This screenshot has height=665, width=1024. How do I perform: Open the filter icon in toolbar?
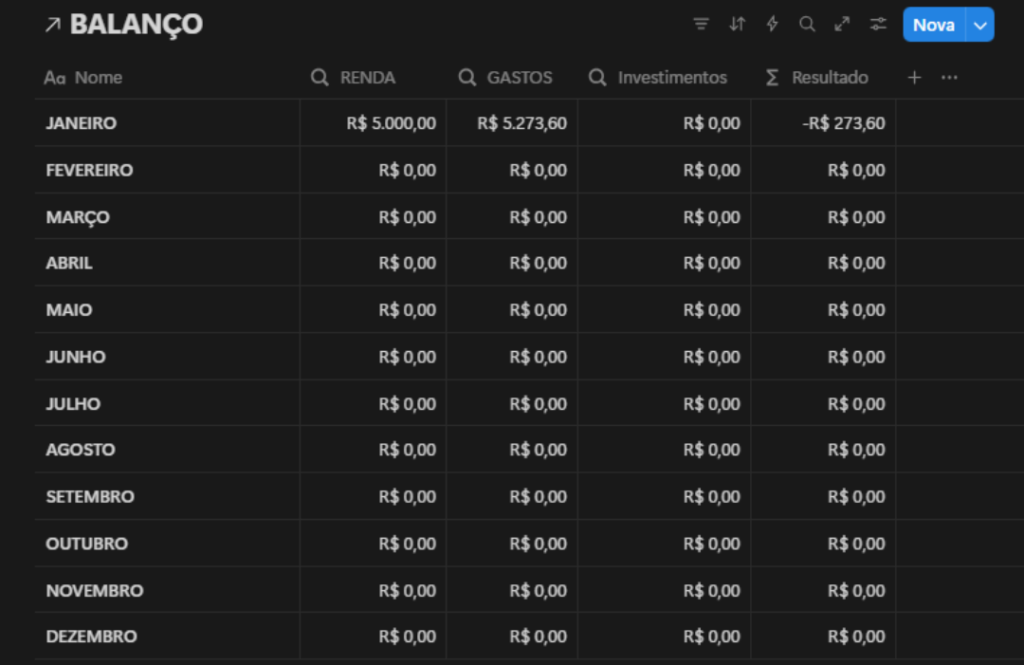click(701, 24)
